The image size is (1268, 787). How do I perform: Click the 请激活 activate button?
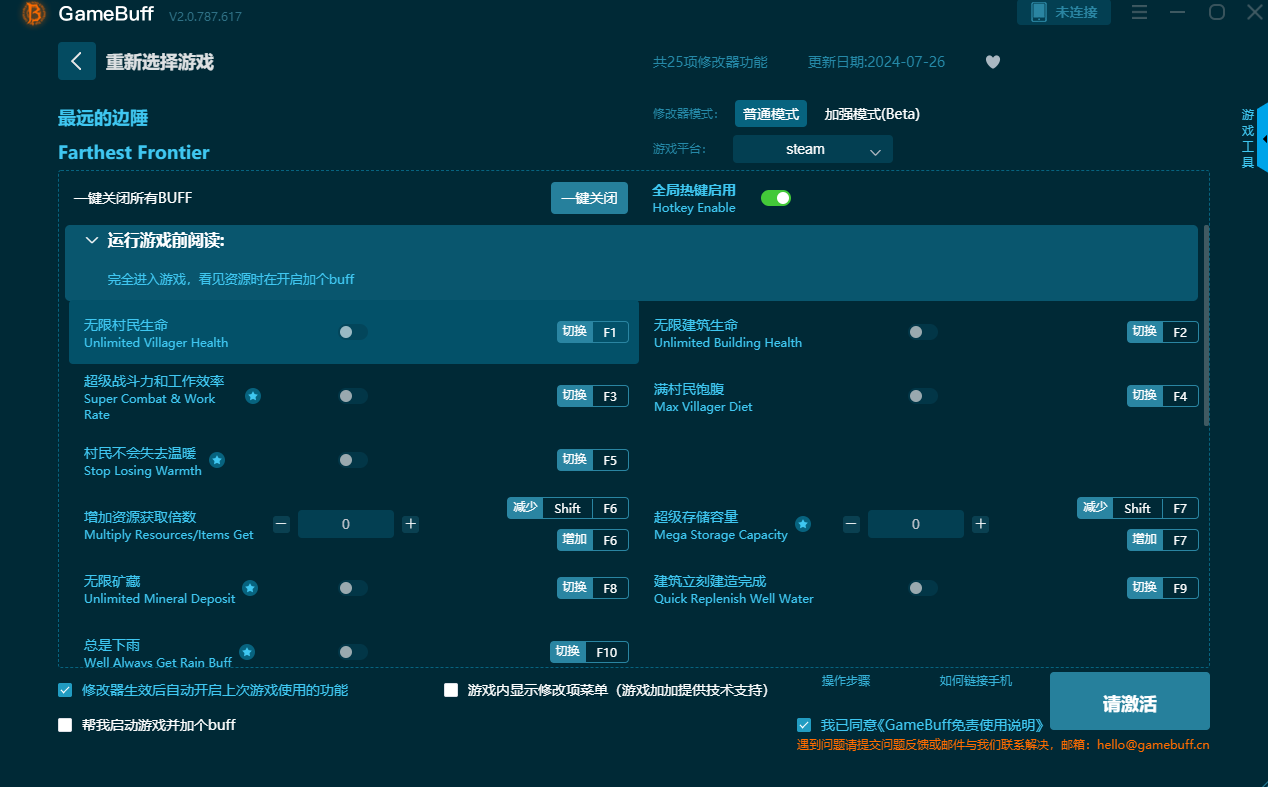[x=1130, y=701]
